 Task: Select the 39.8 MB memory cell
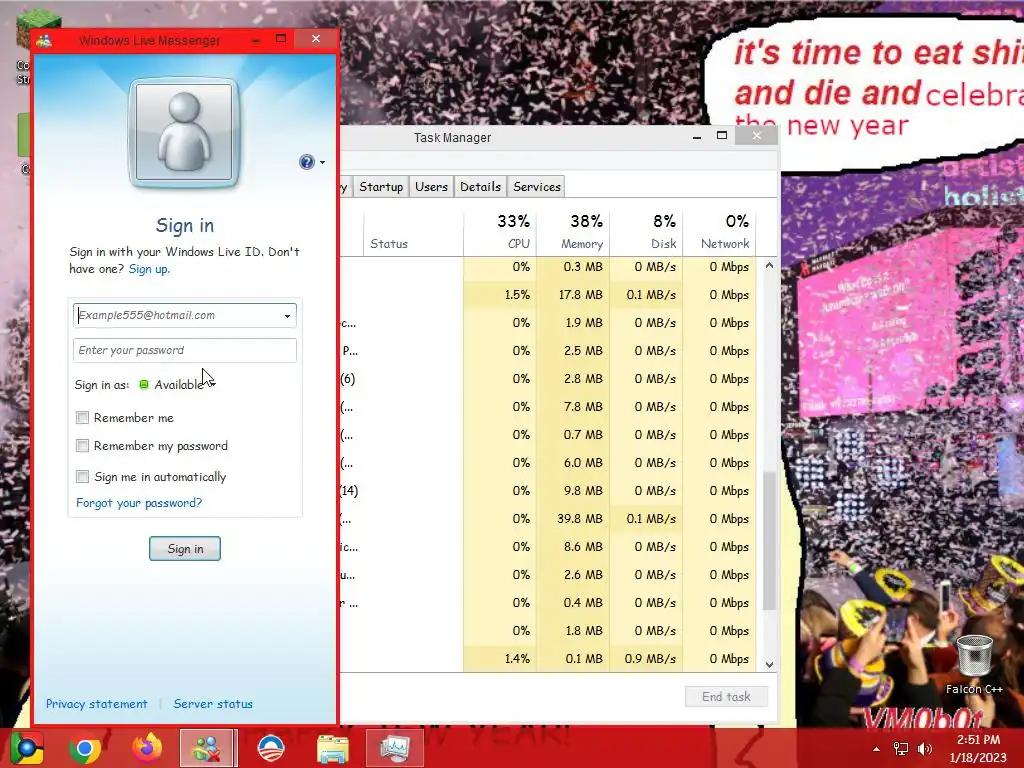(573, 519)
